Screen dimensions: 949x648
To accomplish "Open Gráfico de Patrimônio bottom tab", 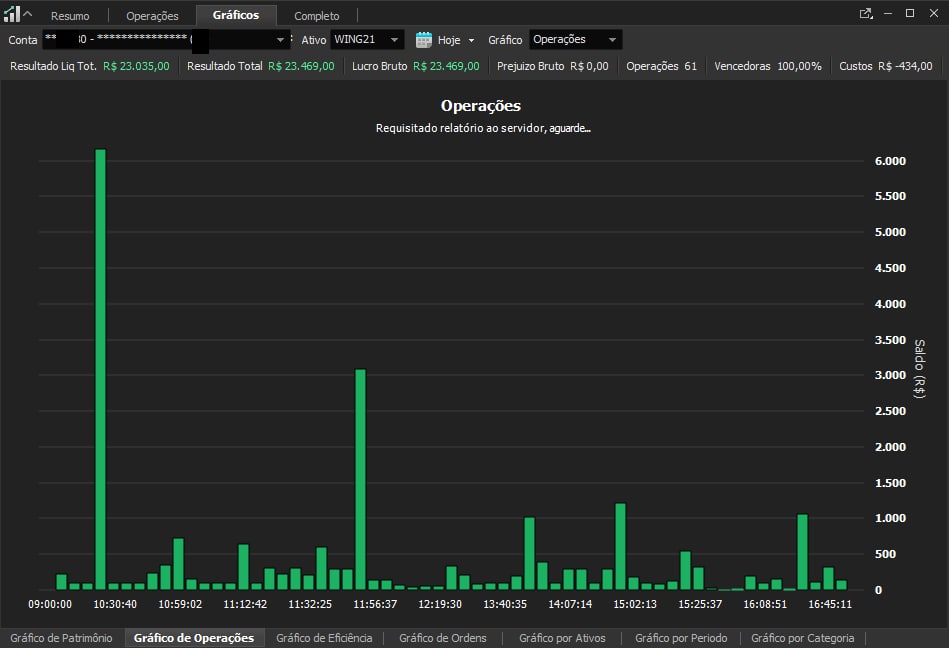I will [61, 638].
